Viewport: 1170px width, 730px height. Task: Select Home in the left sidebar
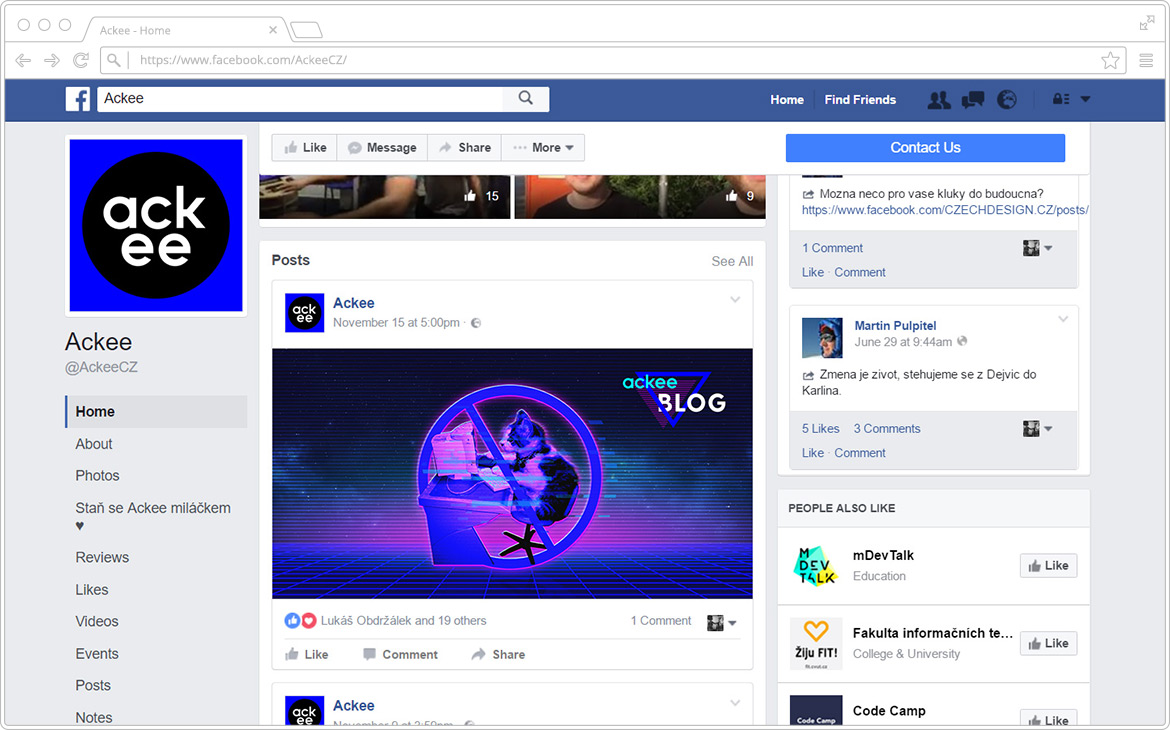coord(156,411)
